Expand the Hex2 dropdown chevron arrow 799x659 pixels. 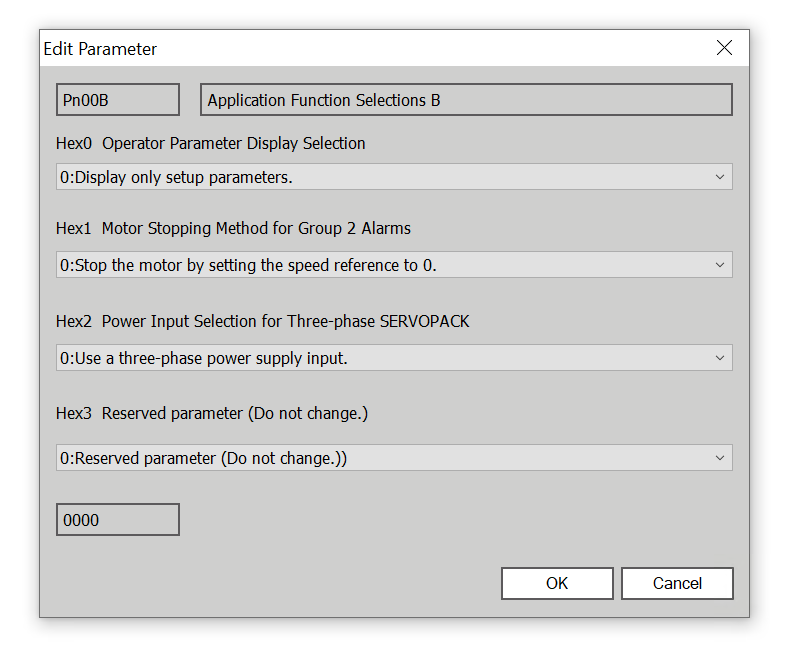[x=719, y=358]
